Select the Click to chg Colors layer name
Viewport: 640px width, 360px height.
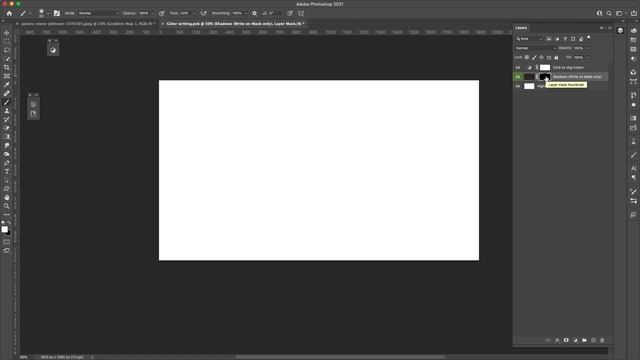pos(568,67)
